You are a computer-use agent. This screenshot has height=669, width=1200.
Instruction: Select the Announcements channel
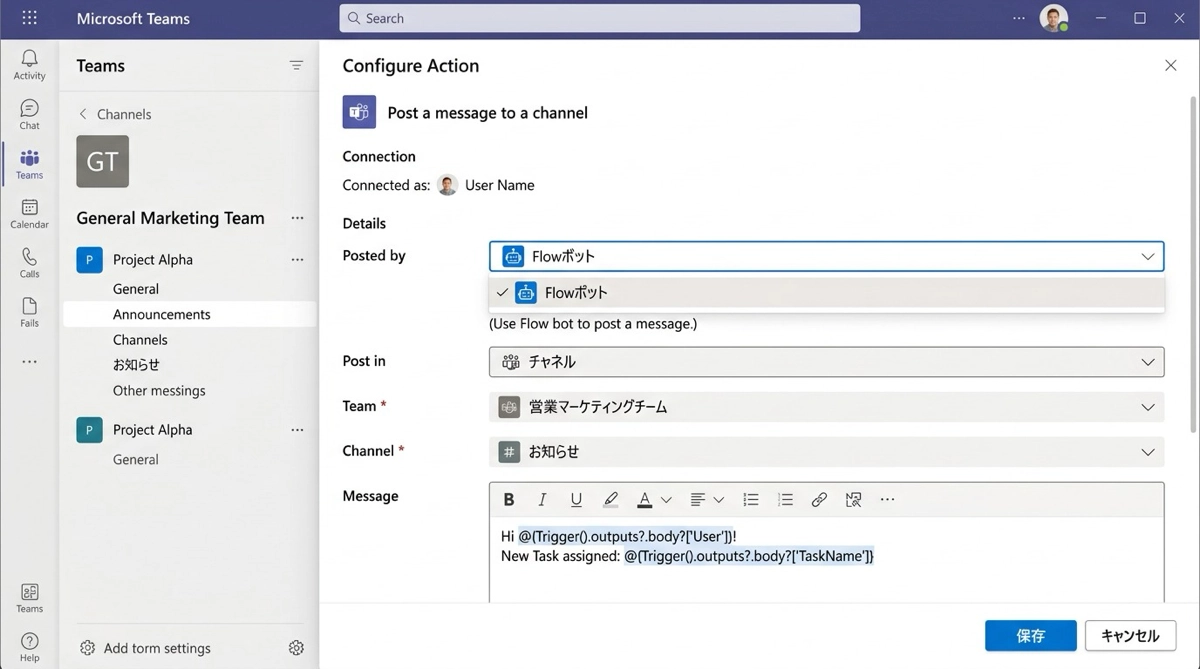[162, 314]
